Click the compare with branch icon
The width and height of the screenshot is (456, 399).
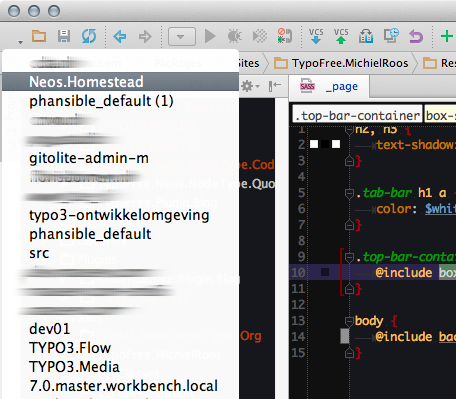pos(366,36)
